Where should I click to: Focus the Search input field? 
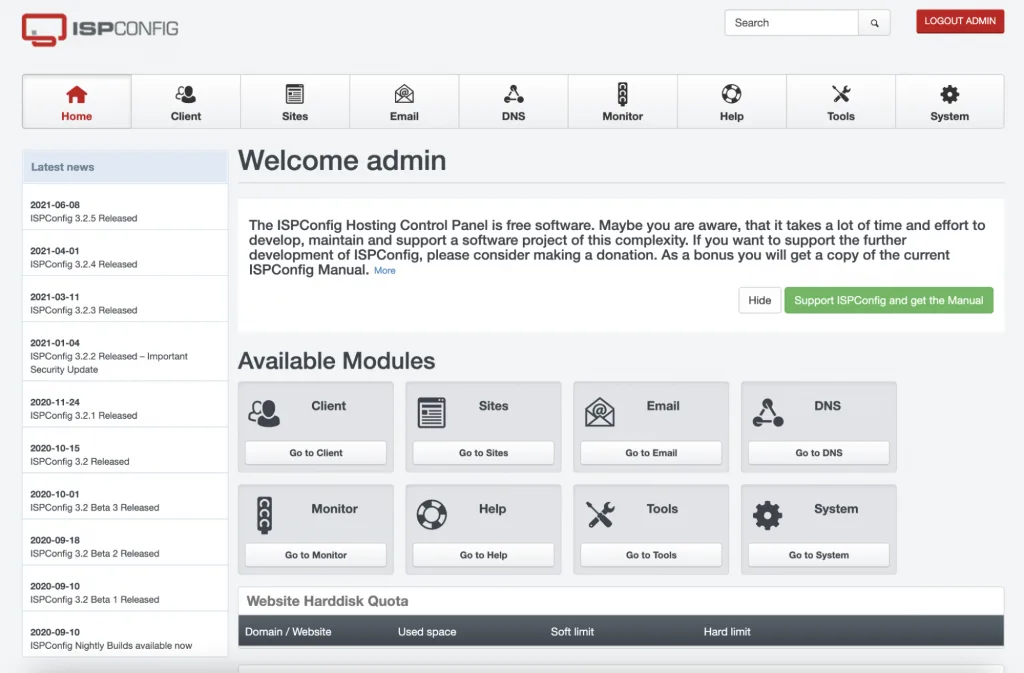[x=792, y=23]
